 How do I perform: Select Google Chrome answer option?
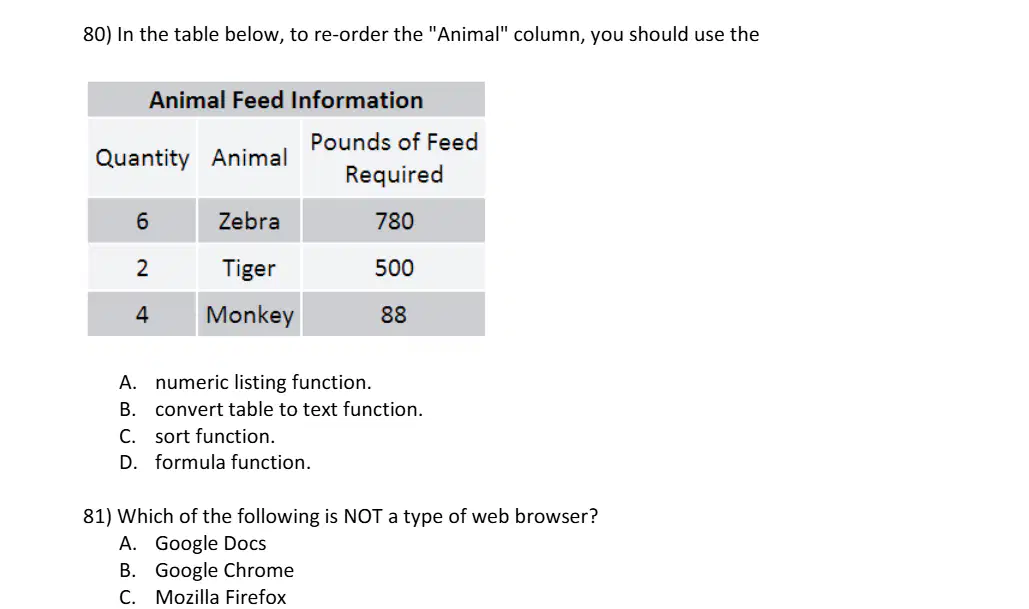(x=206, y=570)
